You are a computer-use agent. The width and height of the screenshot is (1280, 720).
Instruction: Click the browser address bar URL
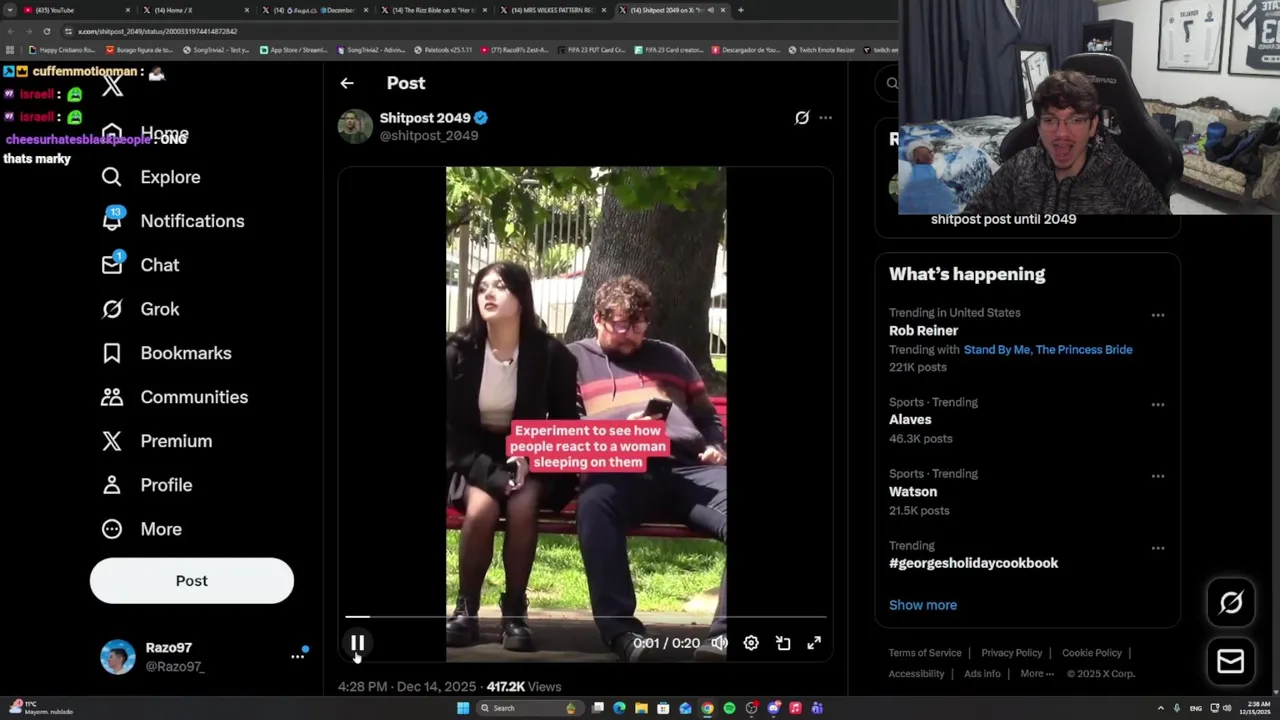[157, 31]
